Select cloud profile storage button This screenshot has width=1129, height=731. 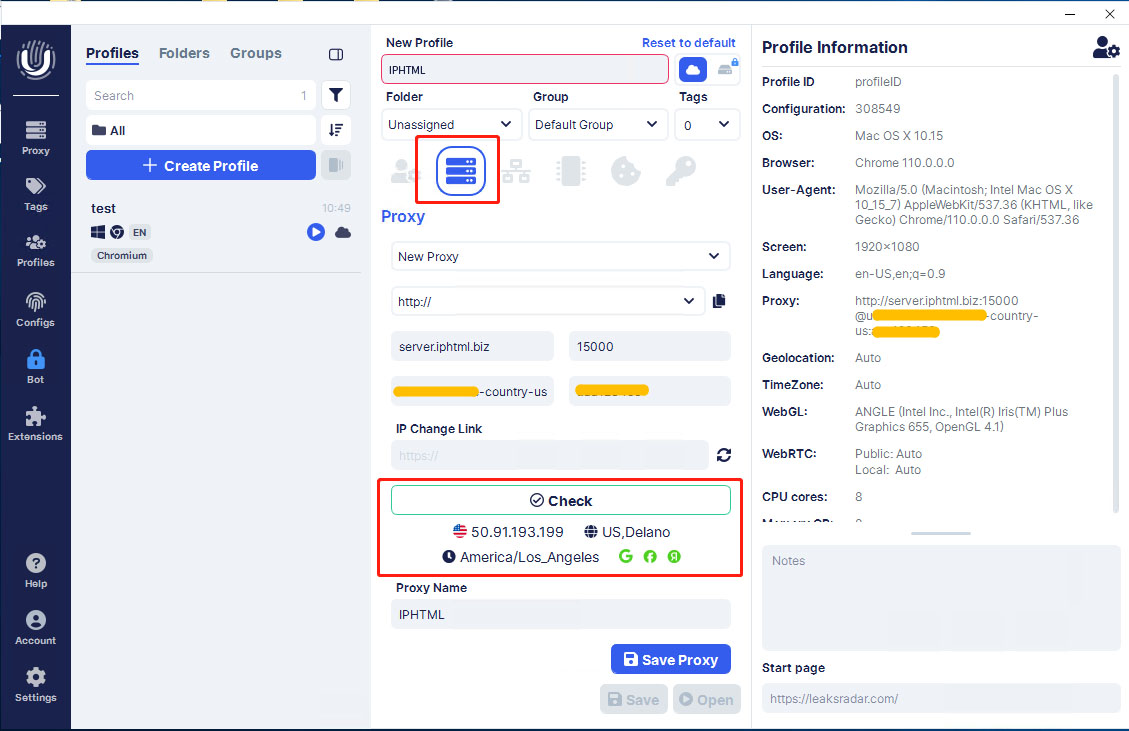pos(693,70)
